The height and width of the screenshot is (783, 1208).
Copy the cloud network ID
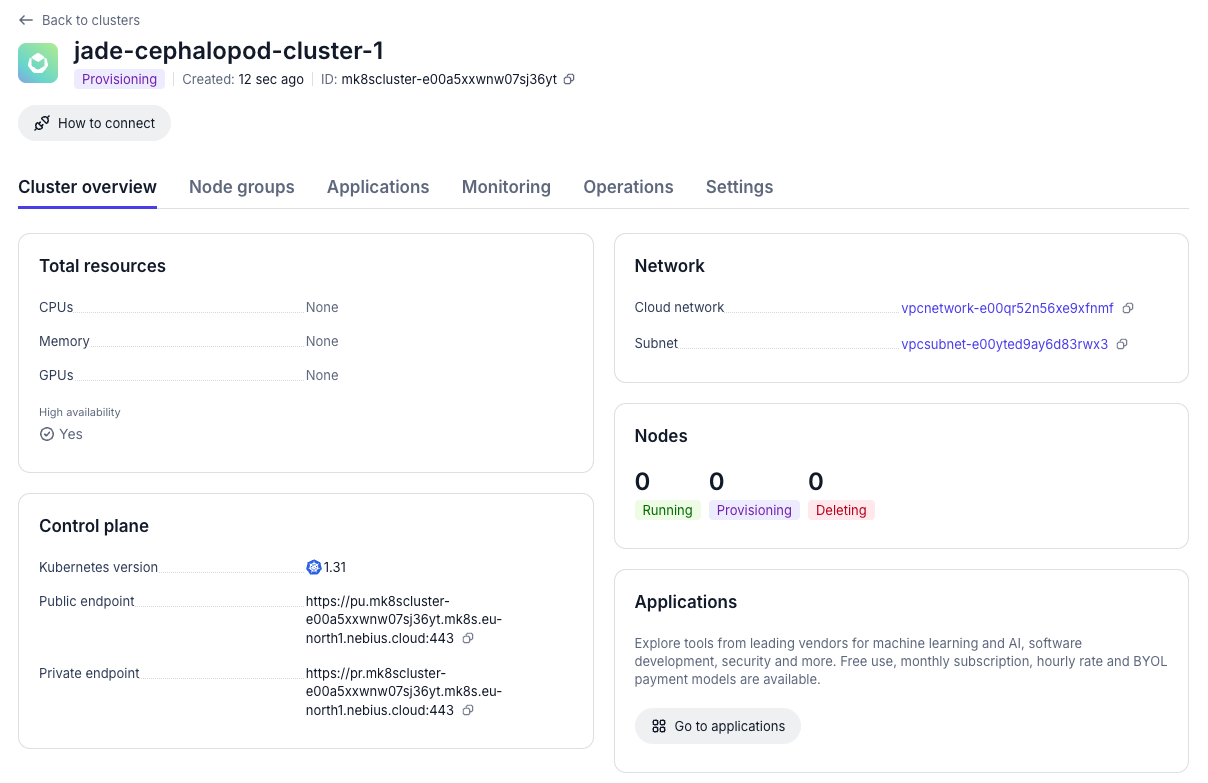1128,308
